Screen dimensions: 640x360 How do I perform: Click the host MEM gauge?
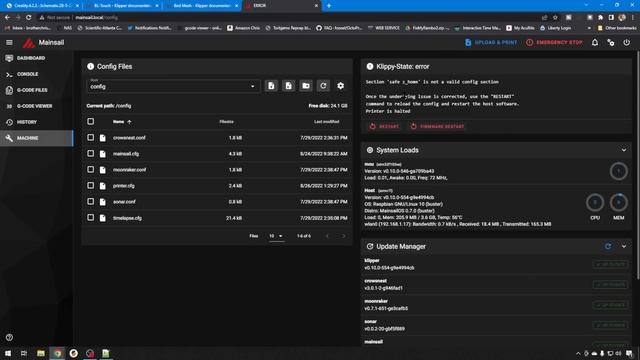pyautogui.click(x=618, y=202)
